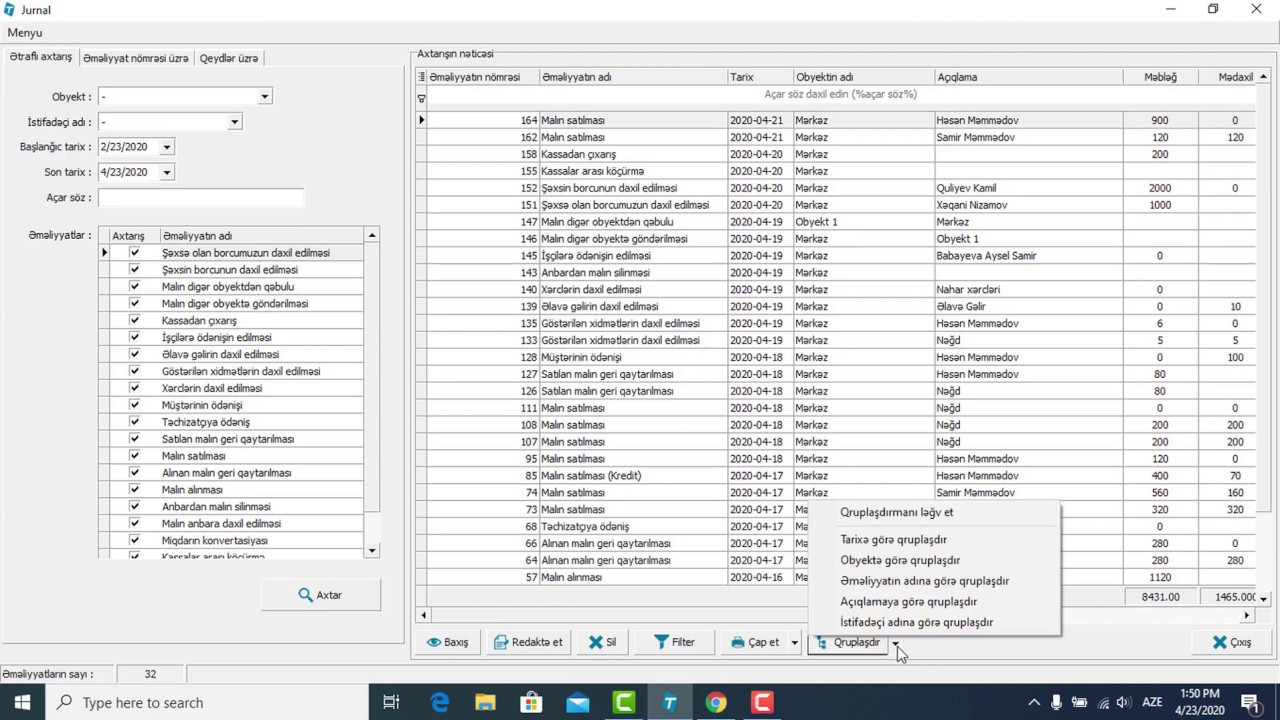The width and height of the screenshot is (1280, 720).
Task: Uncheck Malın alınması checkbox
Action: coord(134,490)
